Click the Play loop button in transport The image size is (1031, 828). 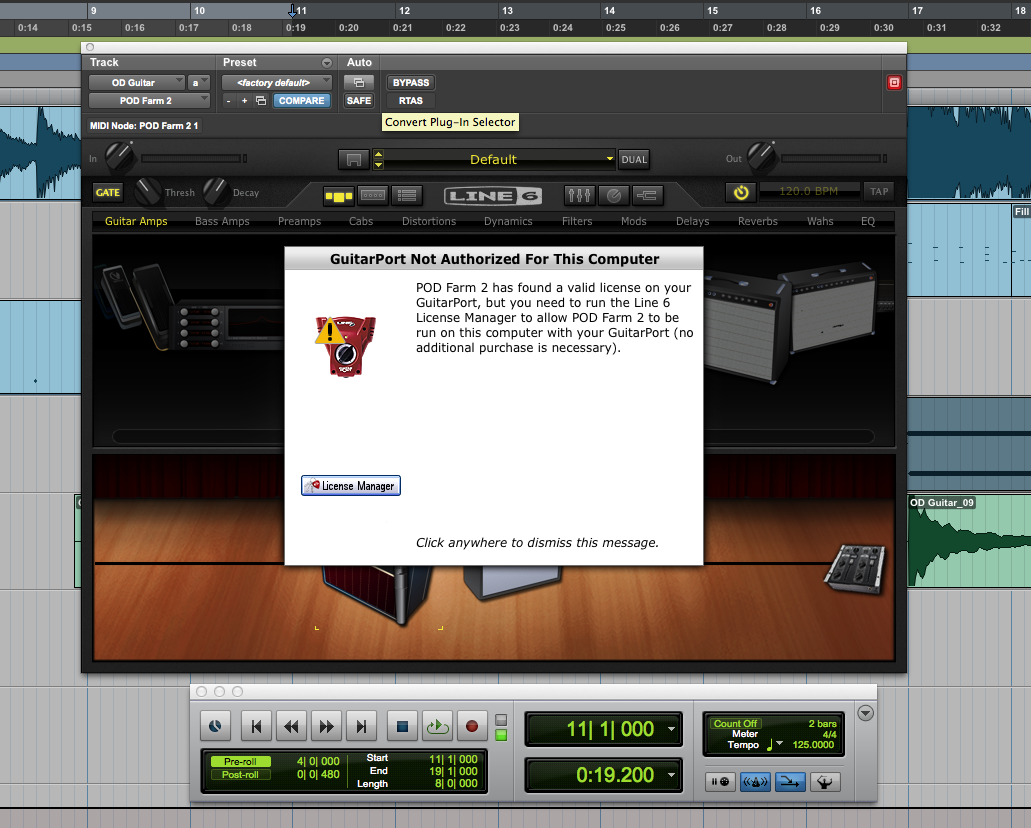(437, 727)
